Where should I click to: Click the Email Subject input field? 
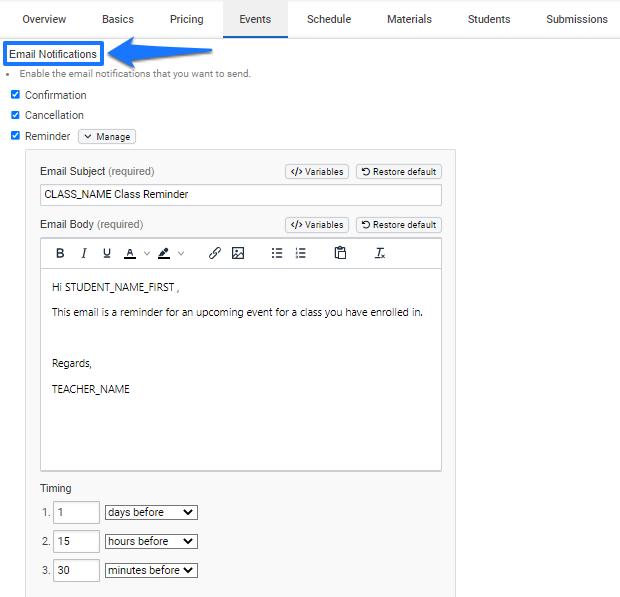point(241,195)
